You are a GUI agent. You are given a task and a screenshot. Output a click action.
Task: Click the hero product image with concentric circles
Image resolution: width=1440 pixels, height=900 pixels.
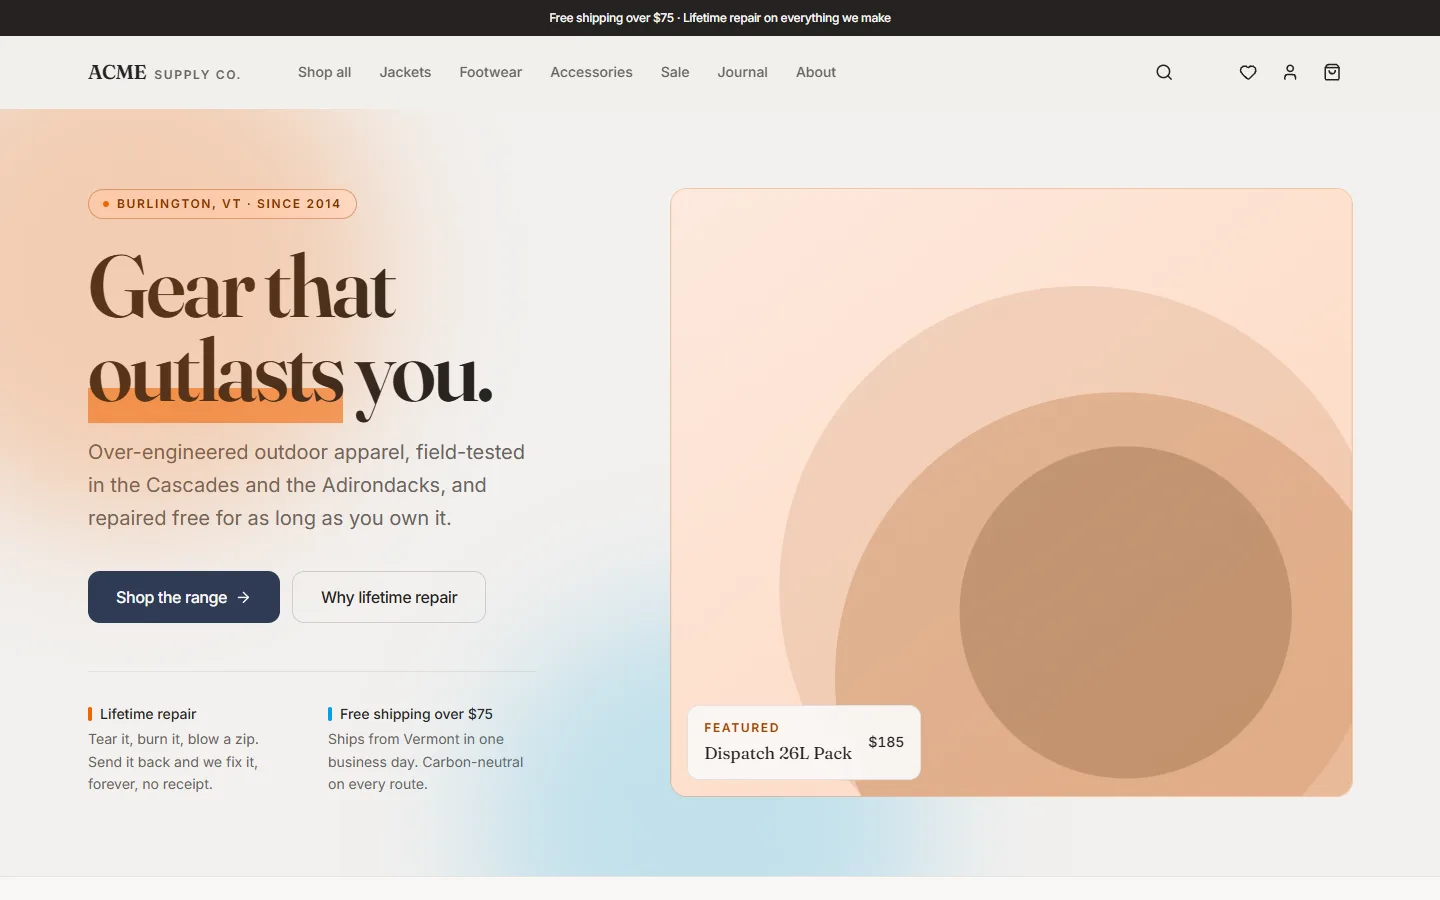click(x=1011, y=492)
